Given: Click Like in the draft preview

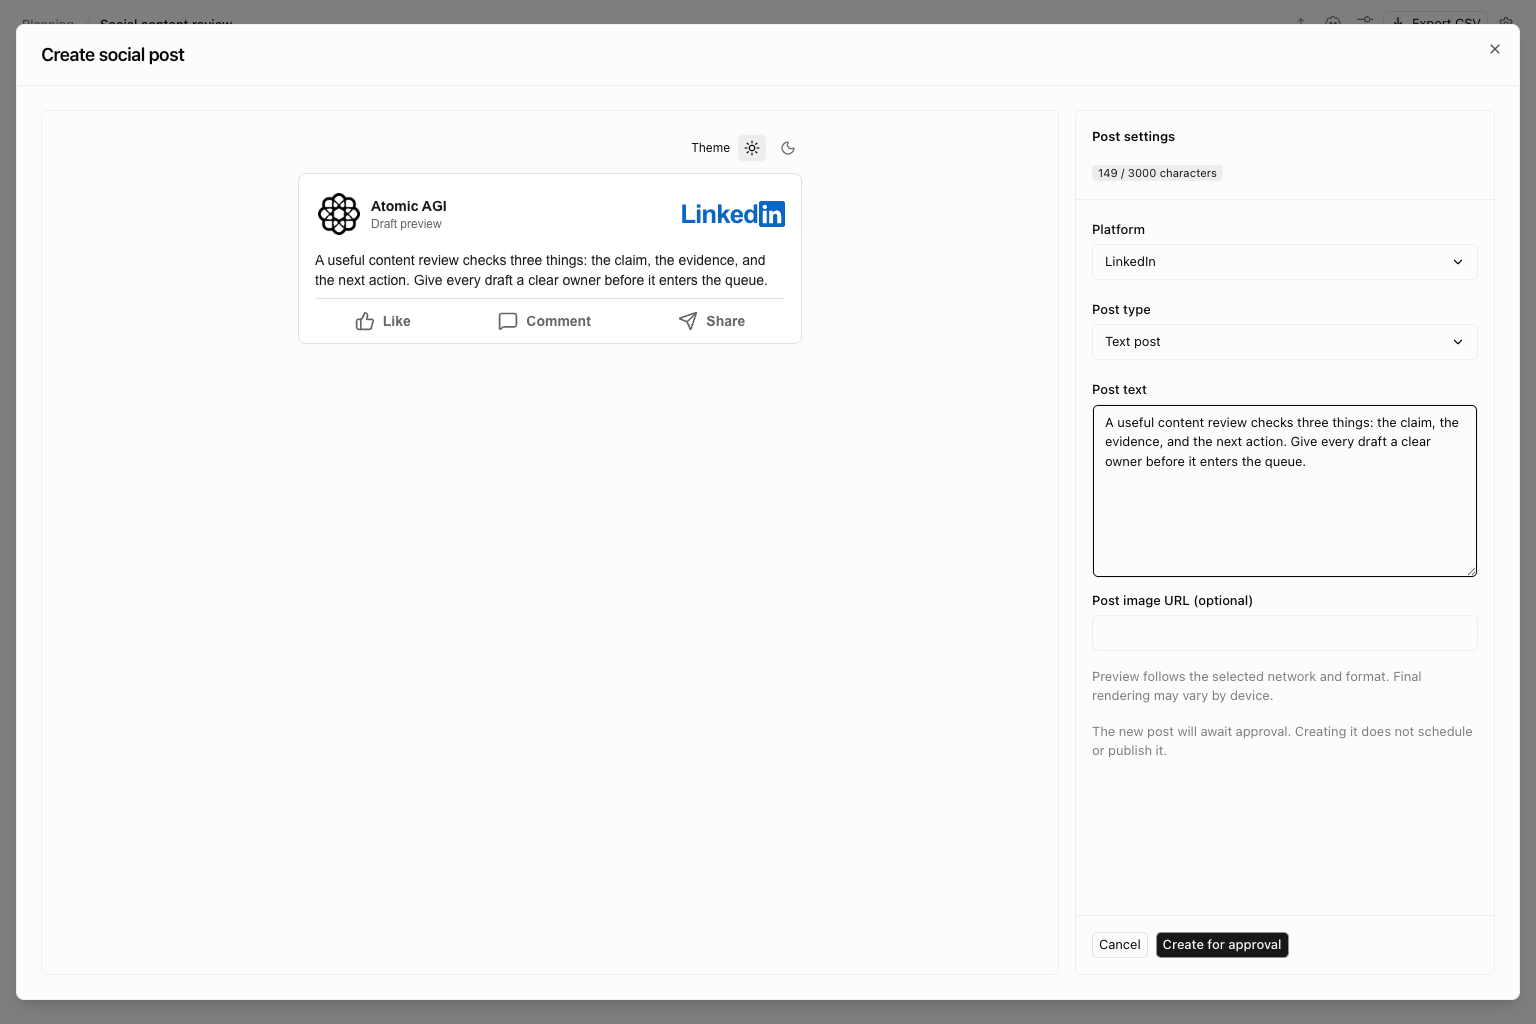Looking at the screenshot, I should [383, 321].
